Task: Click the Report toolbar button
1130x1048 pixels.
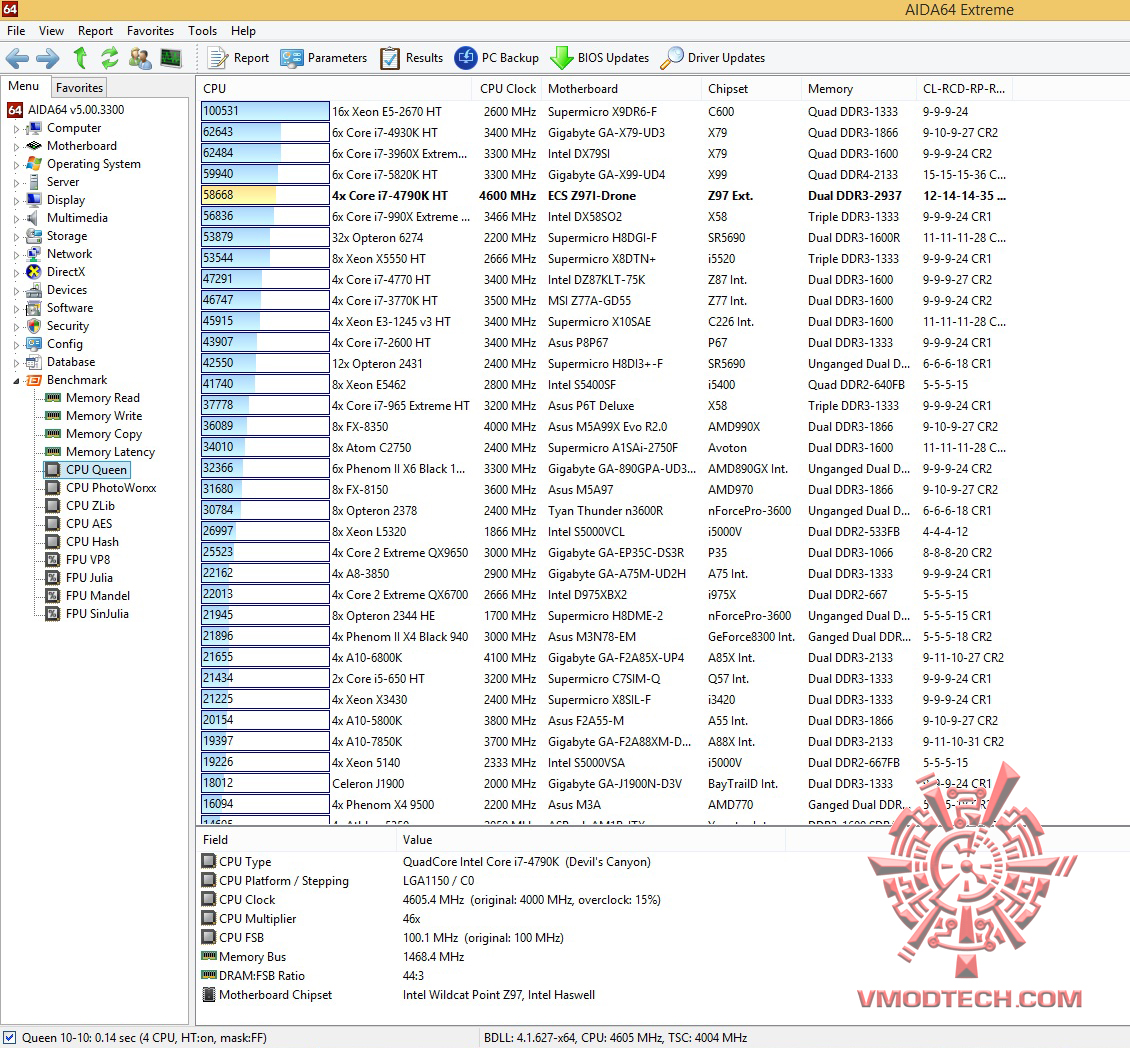Action: point(239,58)
